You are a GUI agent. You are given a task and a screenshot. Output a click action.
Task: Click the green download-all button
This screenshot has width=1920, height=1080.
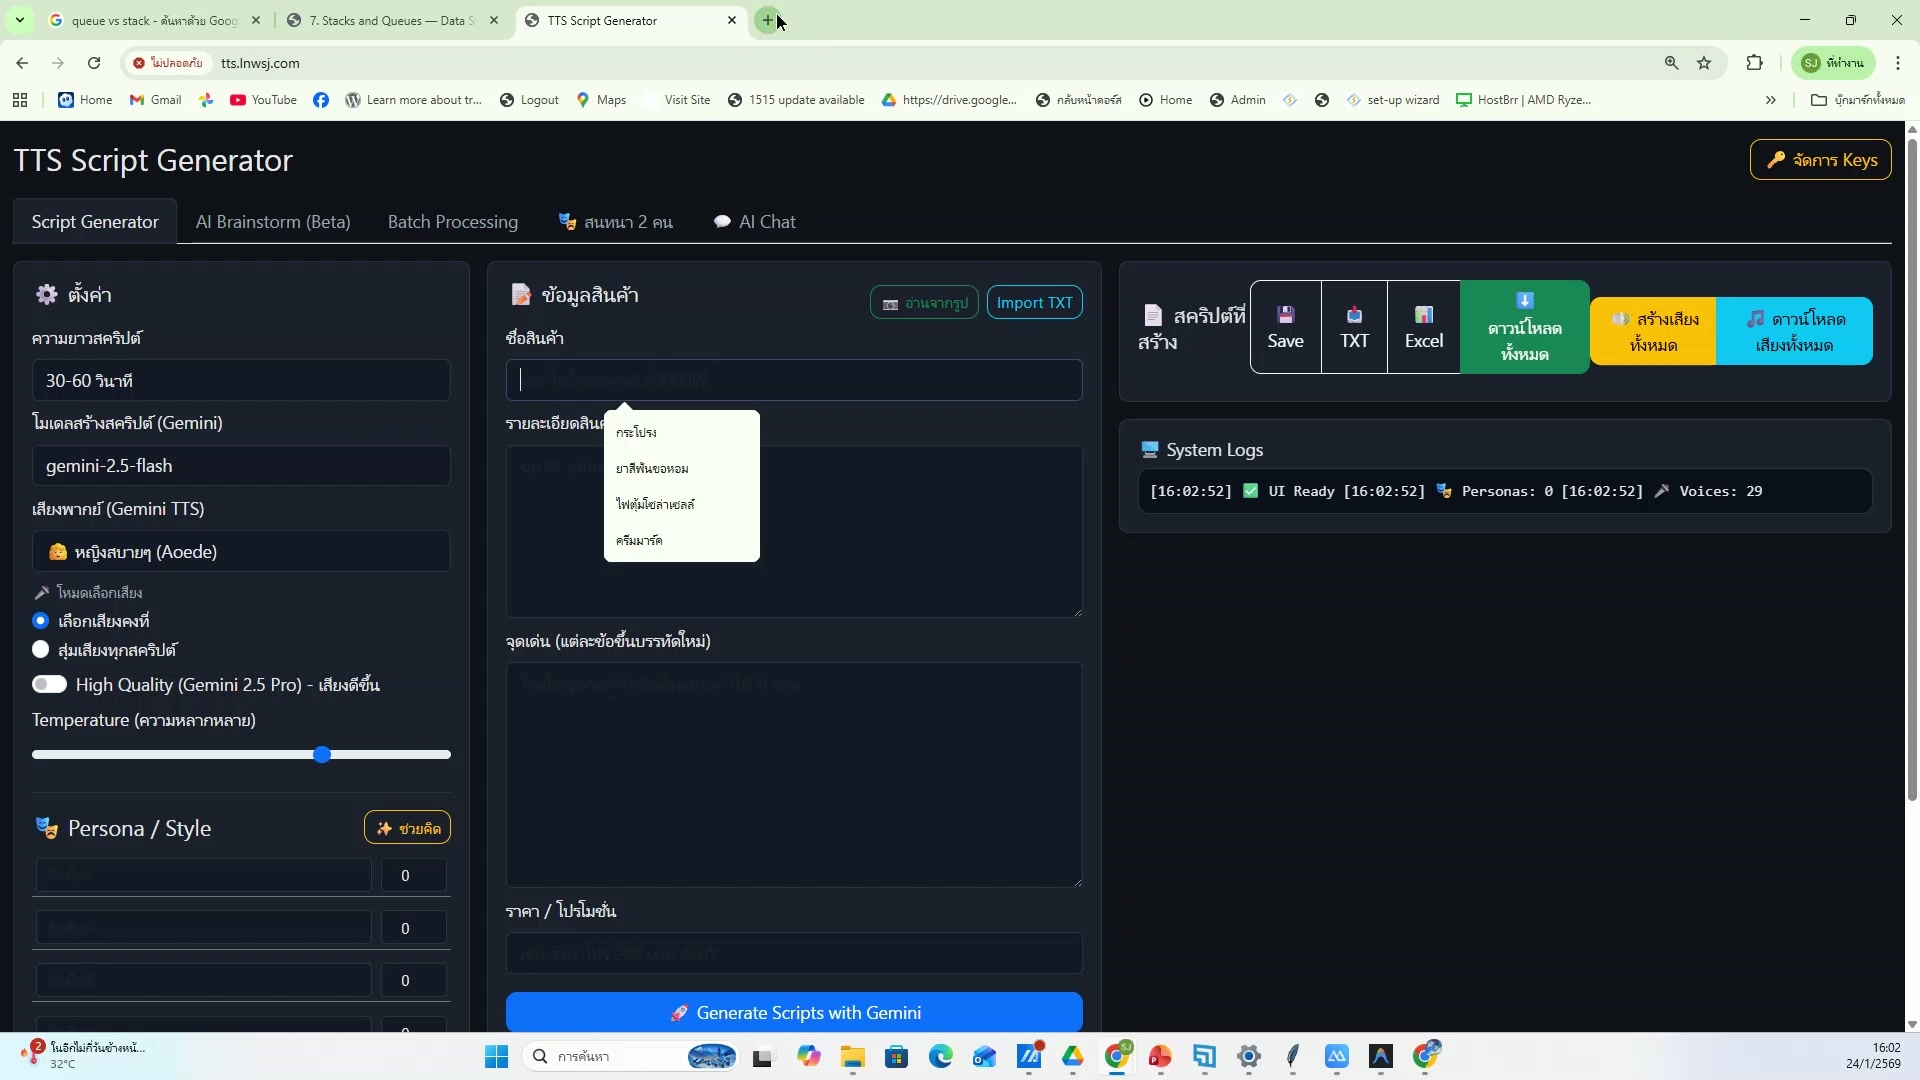[x=1524, y=328]
